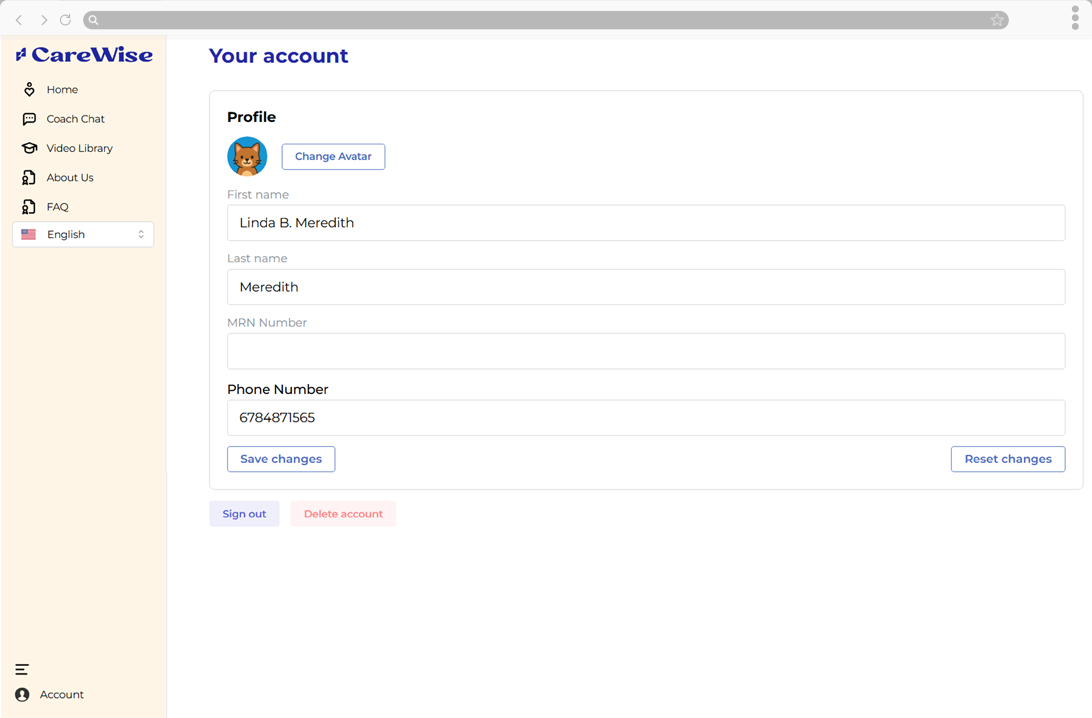Screen dimensions: 1092x718
Task: Click the Save changes button
Action: pyautogui.click(x=281, y=459)
